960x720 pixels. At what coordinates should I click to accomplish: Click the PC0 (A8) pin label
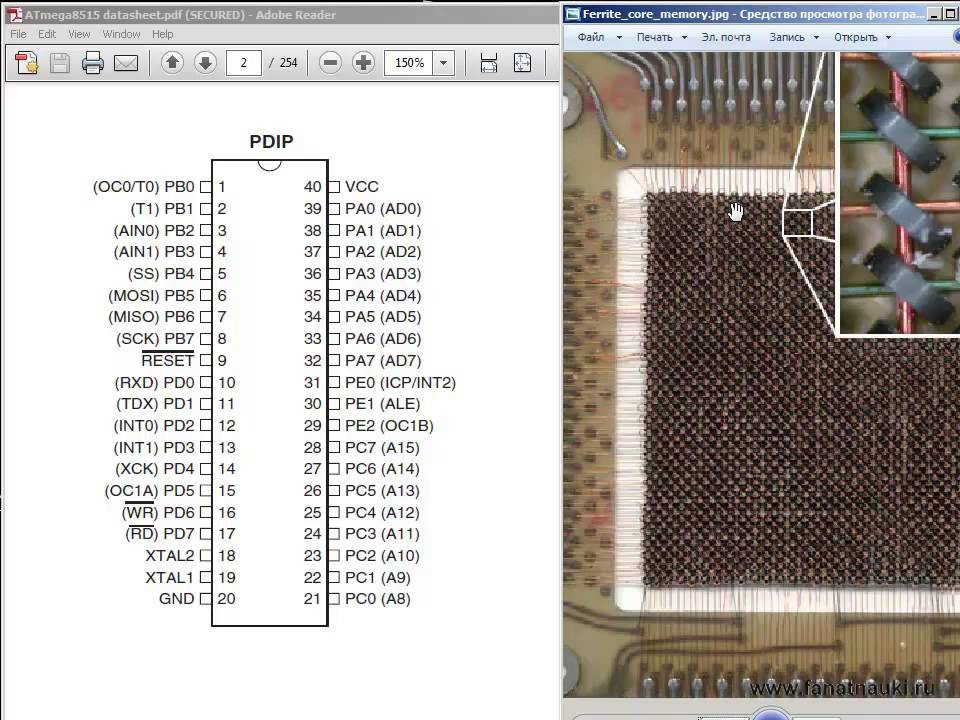pos(378,599)
